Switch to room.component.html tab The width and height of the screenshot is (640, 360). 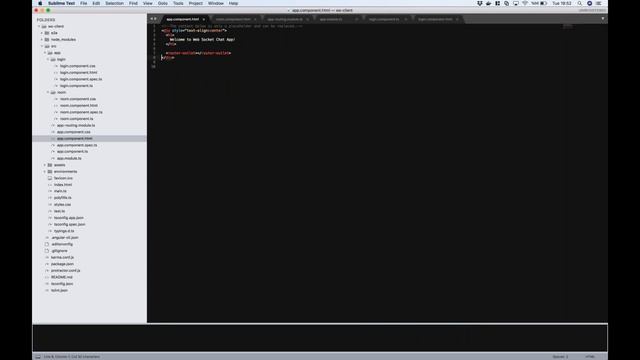tap(233, 19)
